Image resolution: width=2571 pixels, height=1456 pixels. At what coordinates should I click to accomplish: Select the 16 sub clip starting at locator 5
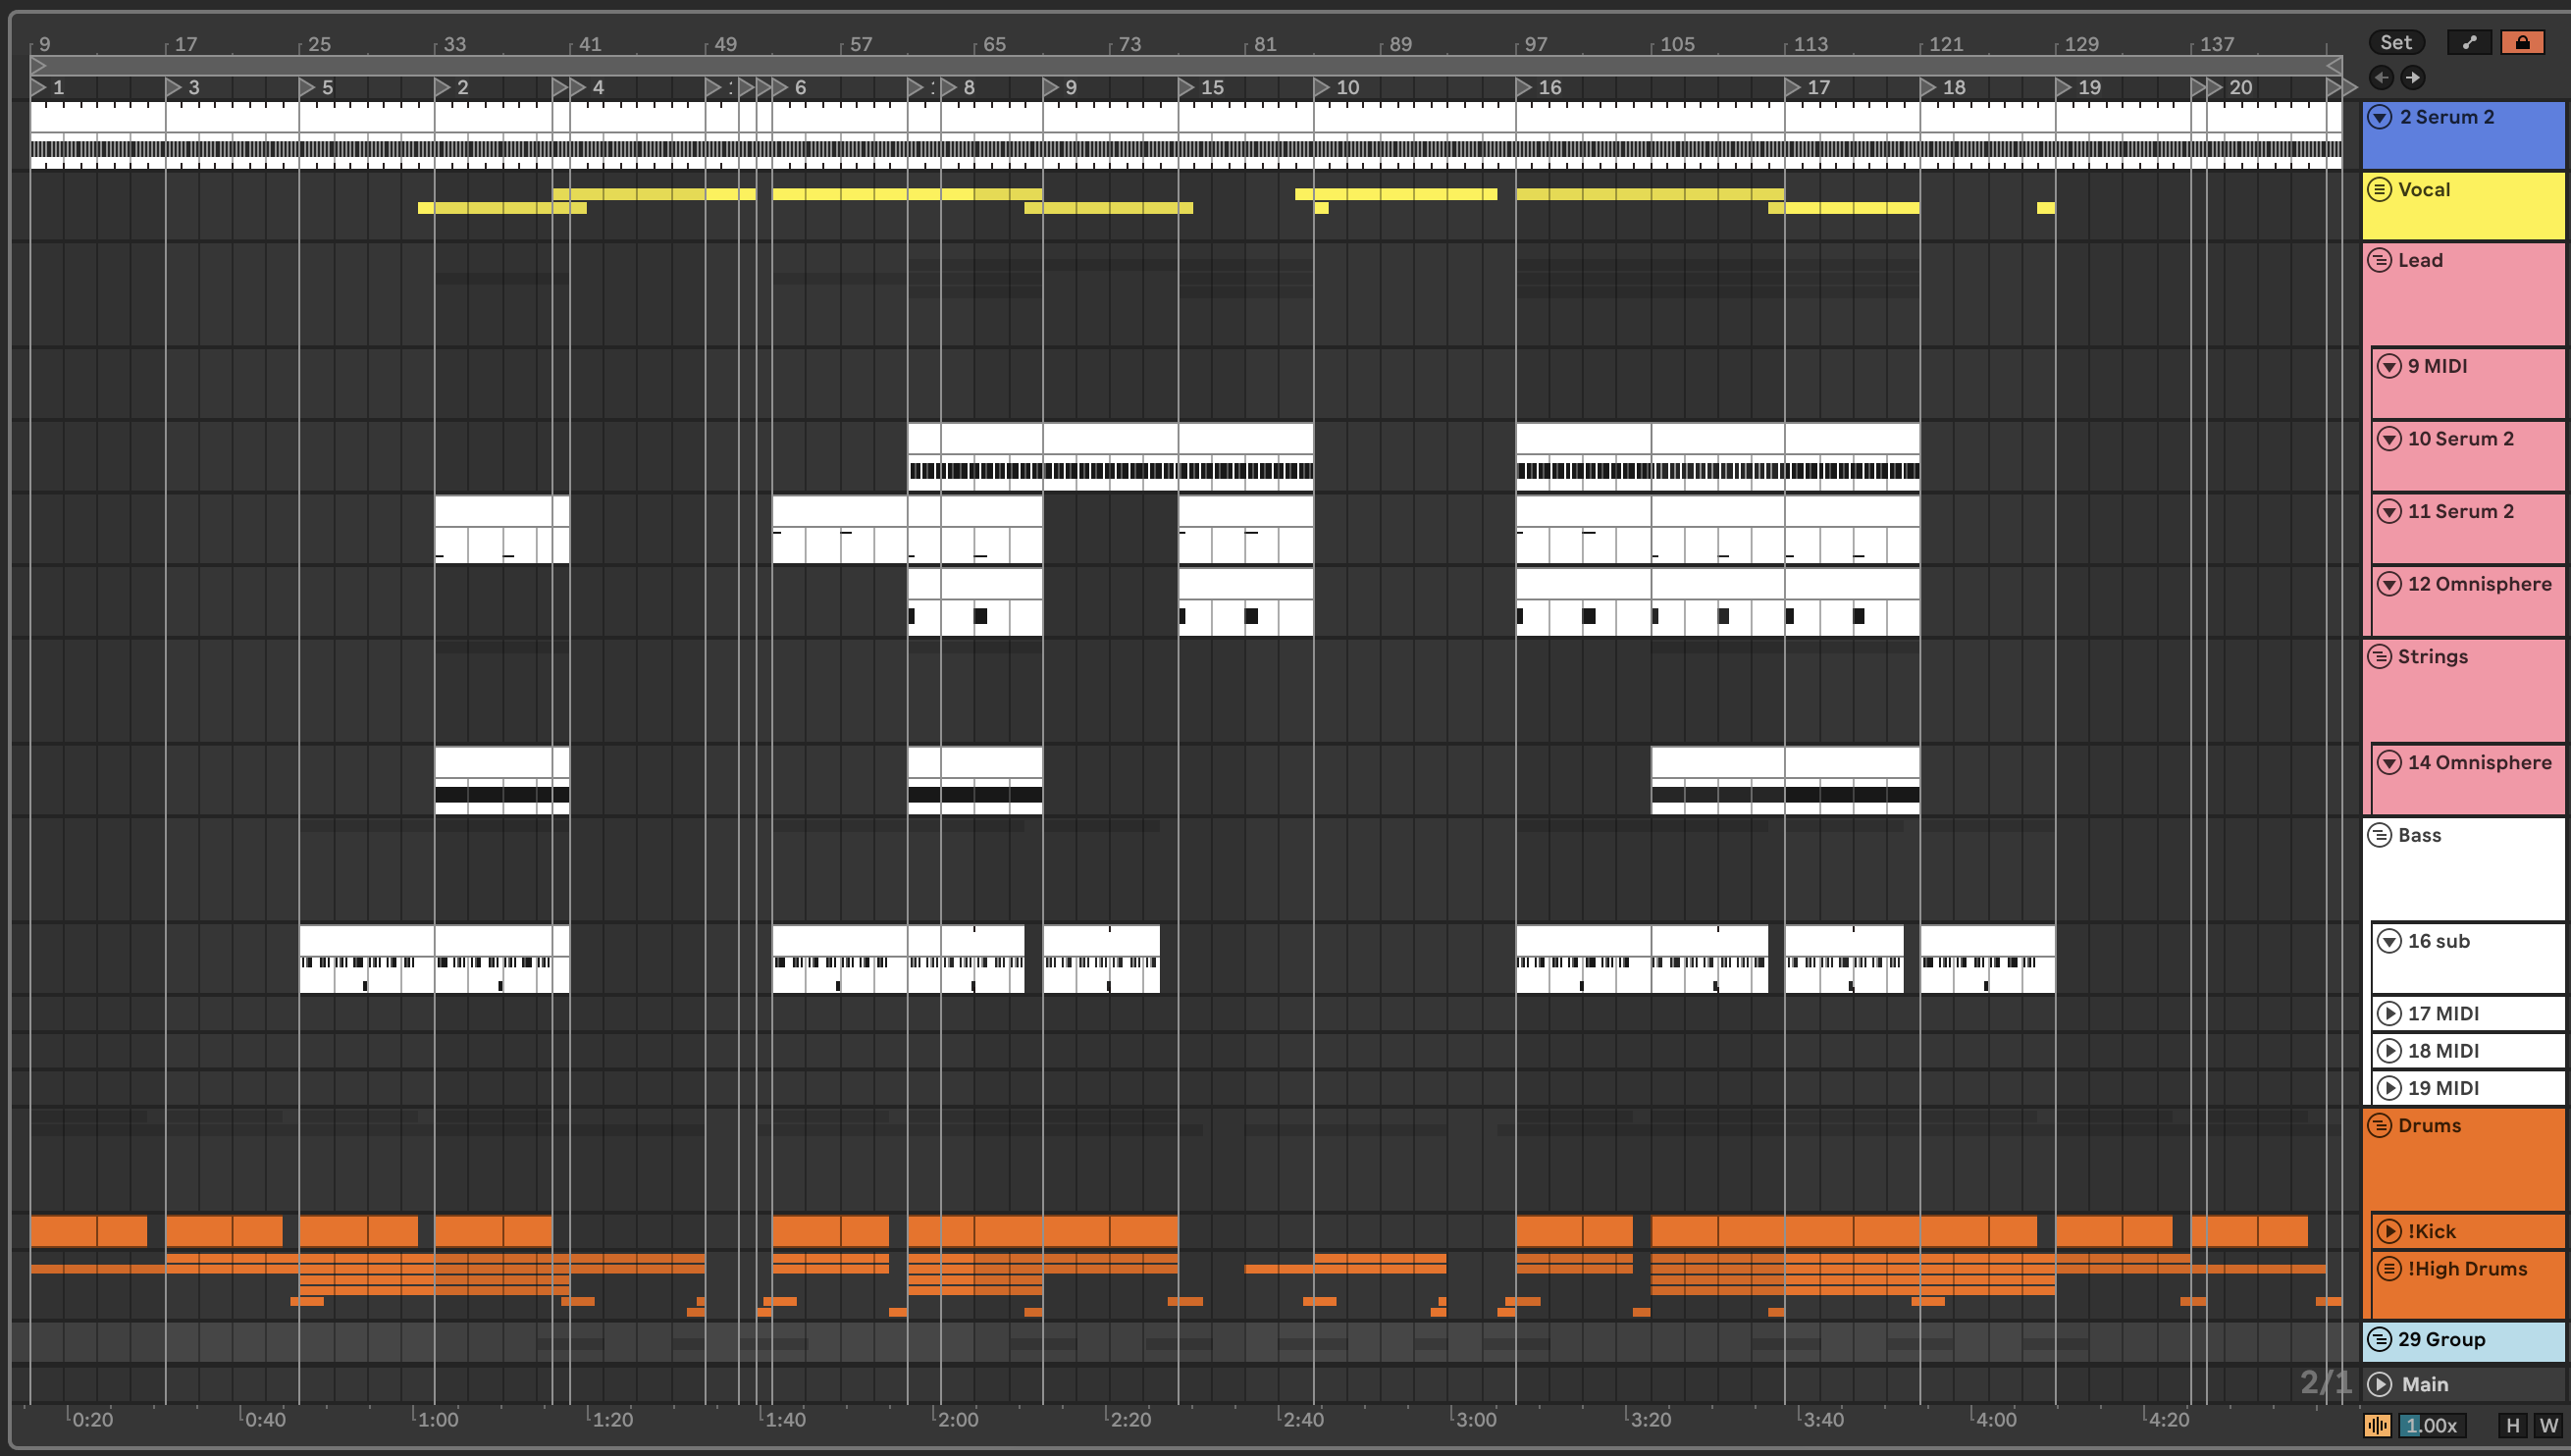367,958
